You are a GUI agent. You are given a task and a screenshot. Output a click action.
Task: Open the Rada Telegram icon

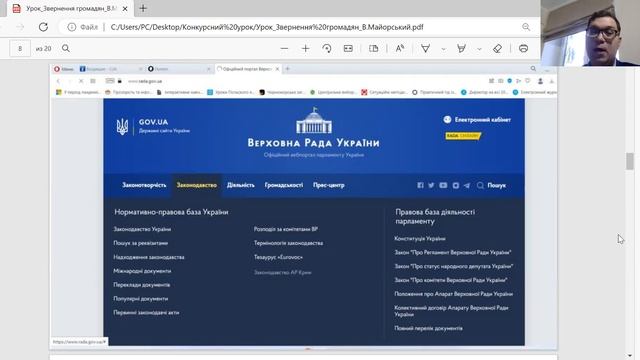[x=467, y=185]
